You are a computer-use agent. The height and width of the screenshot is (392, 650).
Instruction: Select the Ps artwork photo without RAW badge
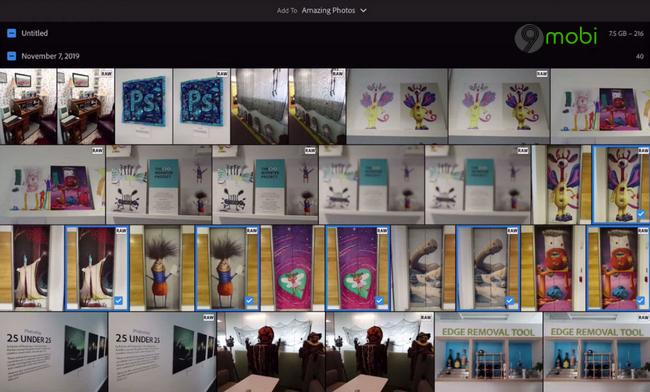[143, 106]
